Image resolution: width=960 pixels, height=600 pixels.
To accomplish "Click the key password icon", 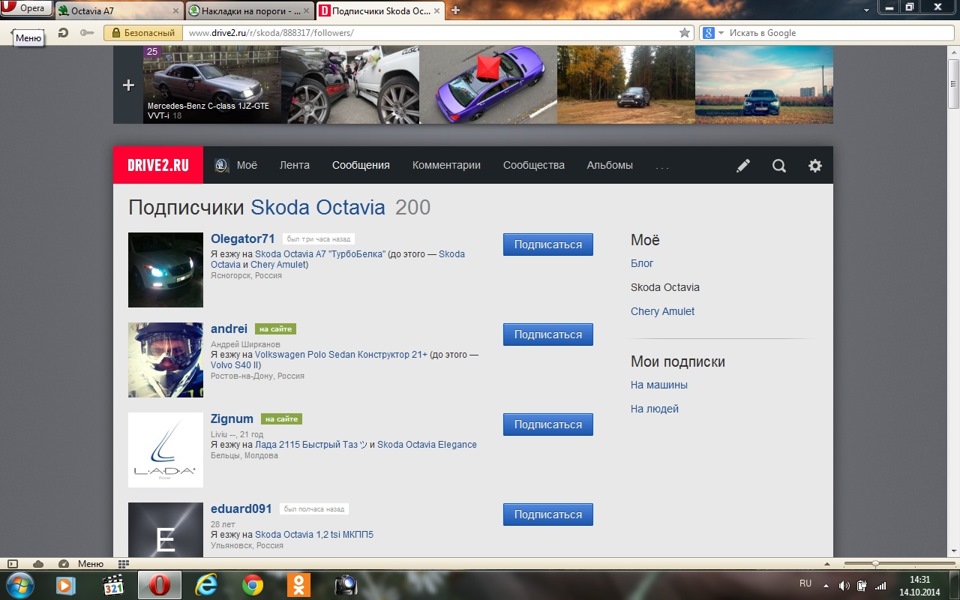I will tap(87, 33).
